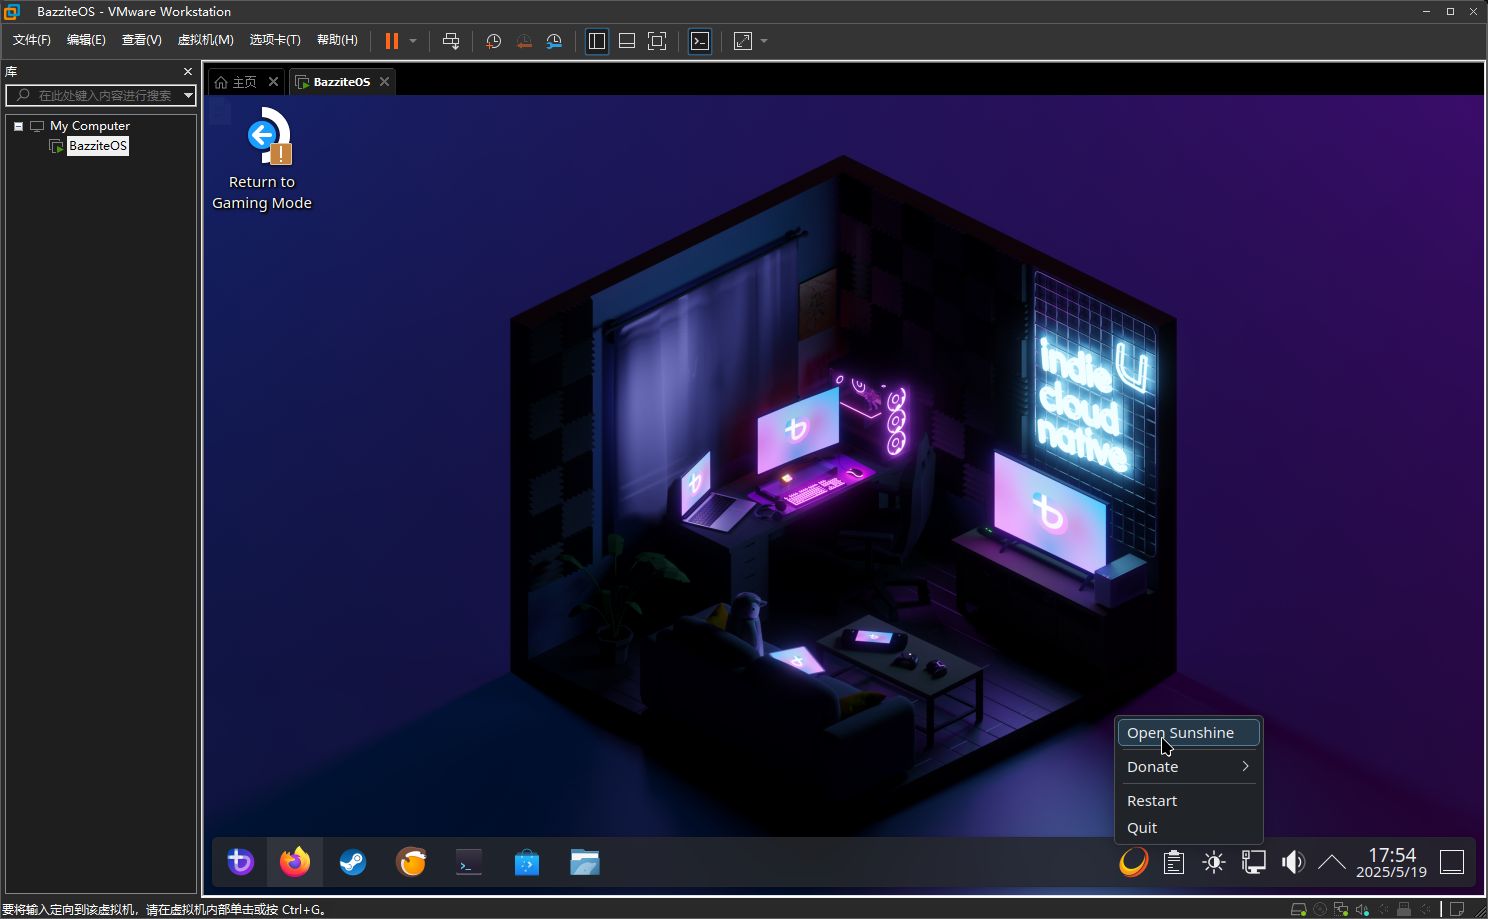This screenshot has height=919, width=1488.
Task: Expand the library search dropdown arrow
Action: pos(188,95)
